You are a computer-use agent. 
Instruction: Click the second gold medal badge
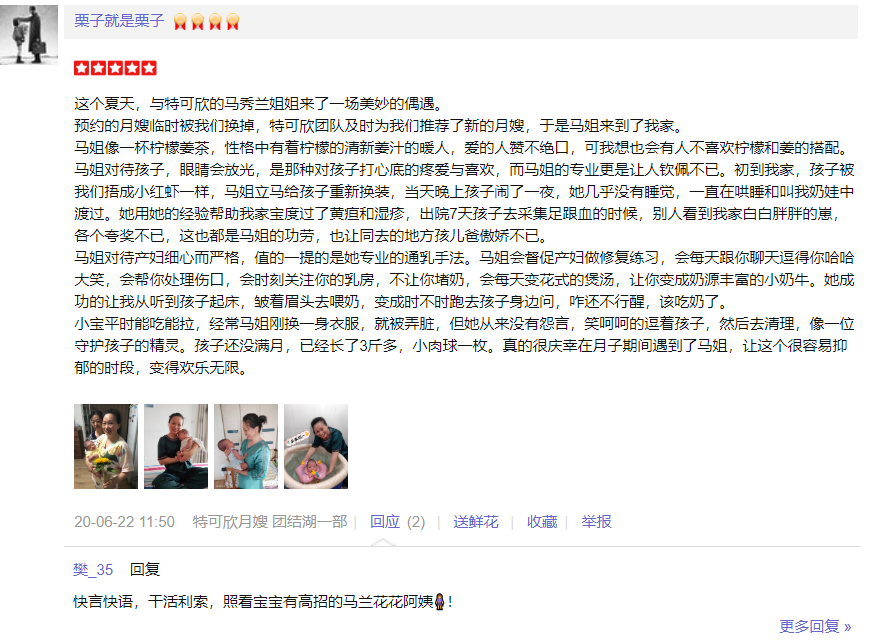point(198,22)
